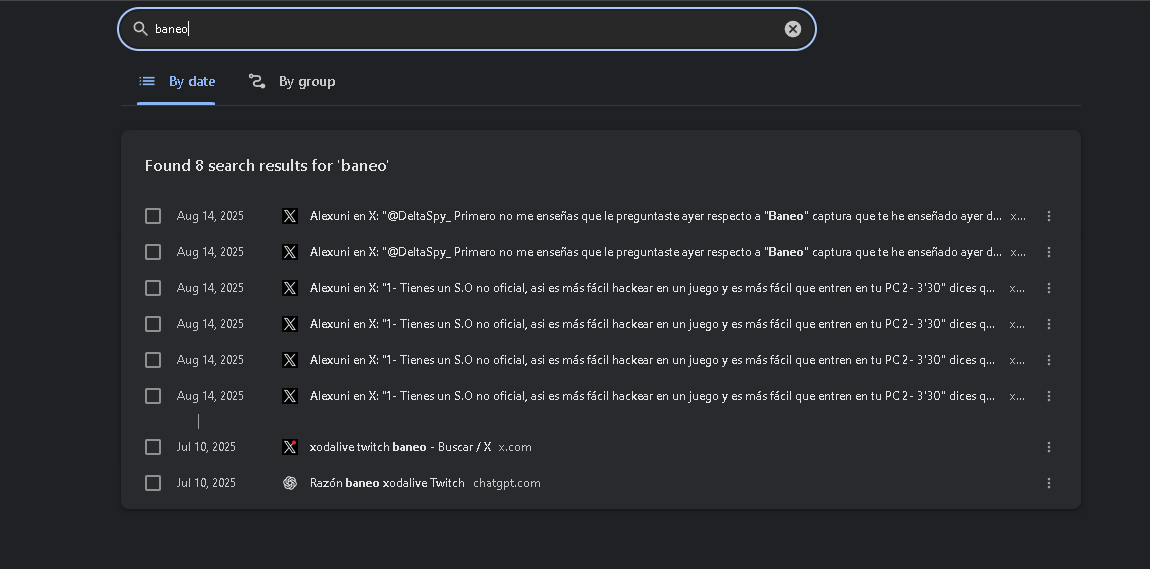Click the By group journeys icon
Viewport: 1150px width, 569px height.
[257, 81]
